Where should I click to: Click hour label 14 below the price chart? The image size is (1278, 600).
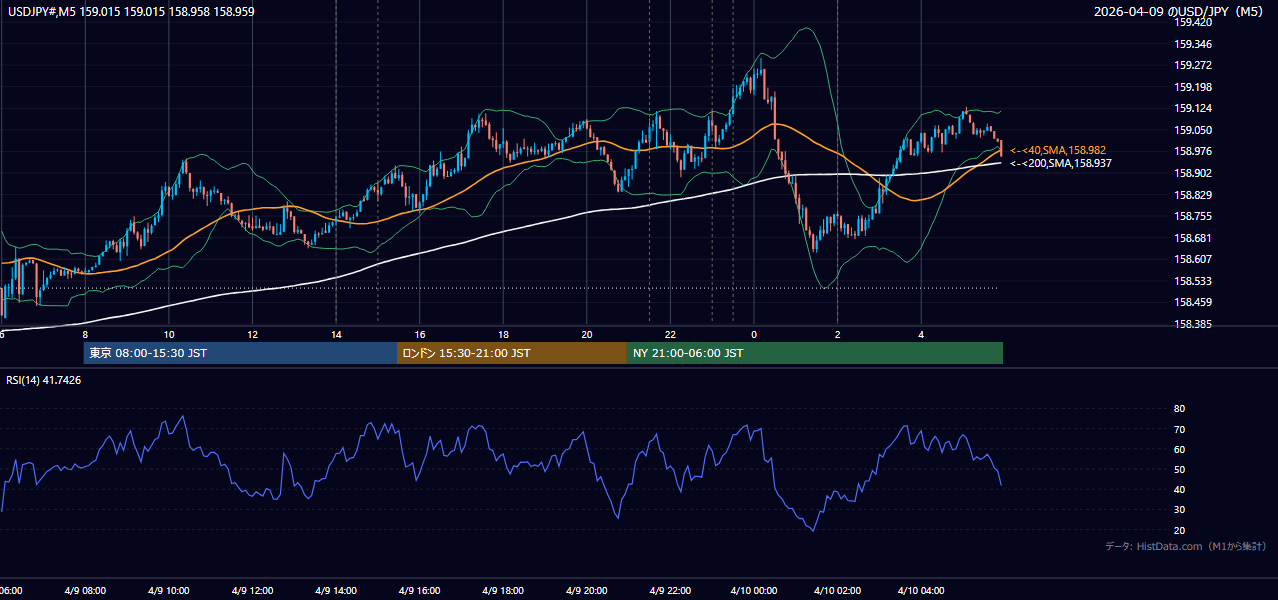(x=337, y=335)
